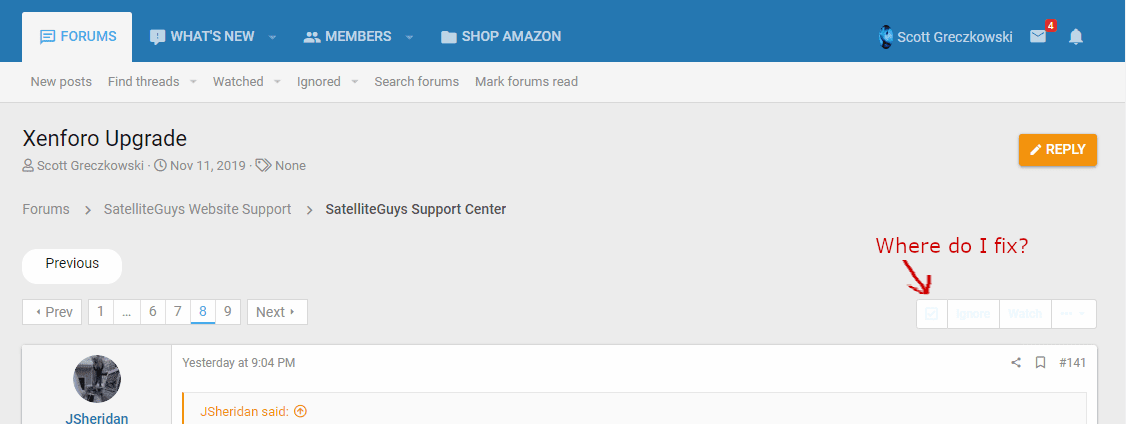Expand the Find threads dropdown arrow
Viewport: 1126px width, 424px height.
193,82
